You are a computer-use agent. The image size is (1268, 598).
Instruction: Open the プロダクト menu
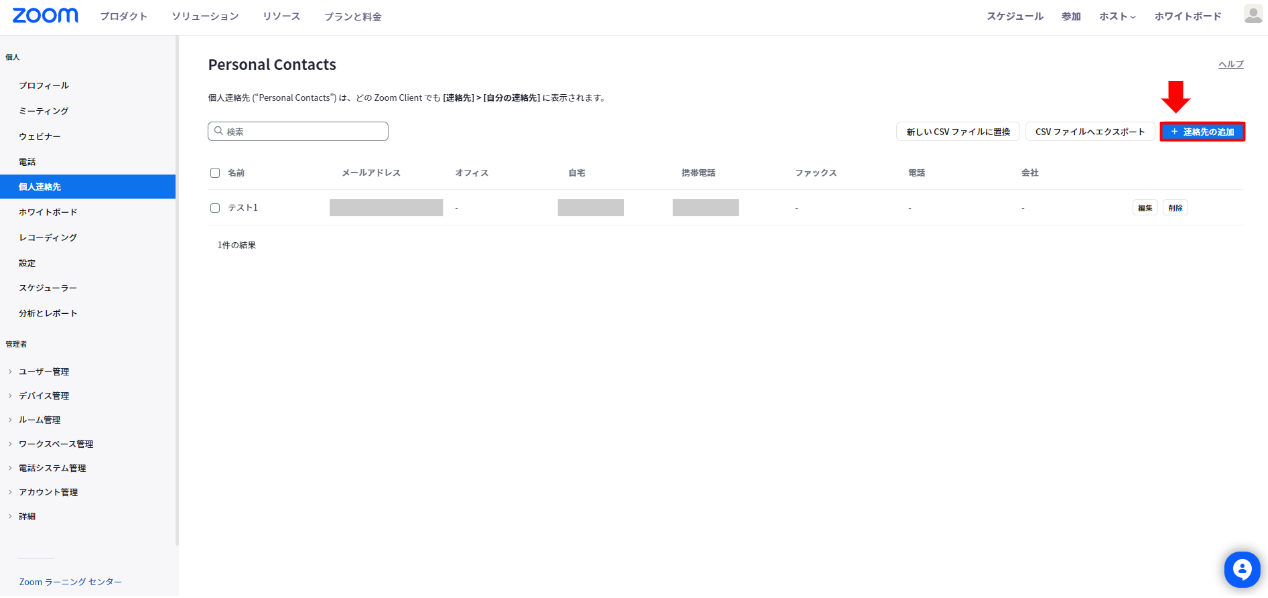click(x=124, y=16)
